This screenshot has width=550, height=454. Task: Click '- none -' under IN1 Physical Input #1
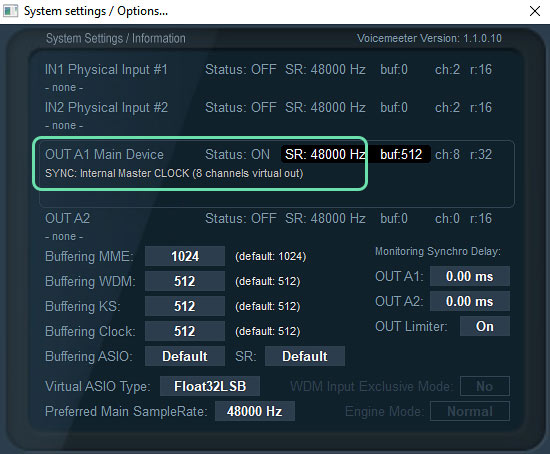coord(64,88)
